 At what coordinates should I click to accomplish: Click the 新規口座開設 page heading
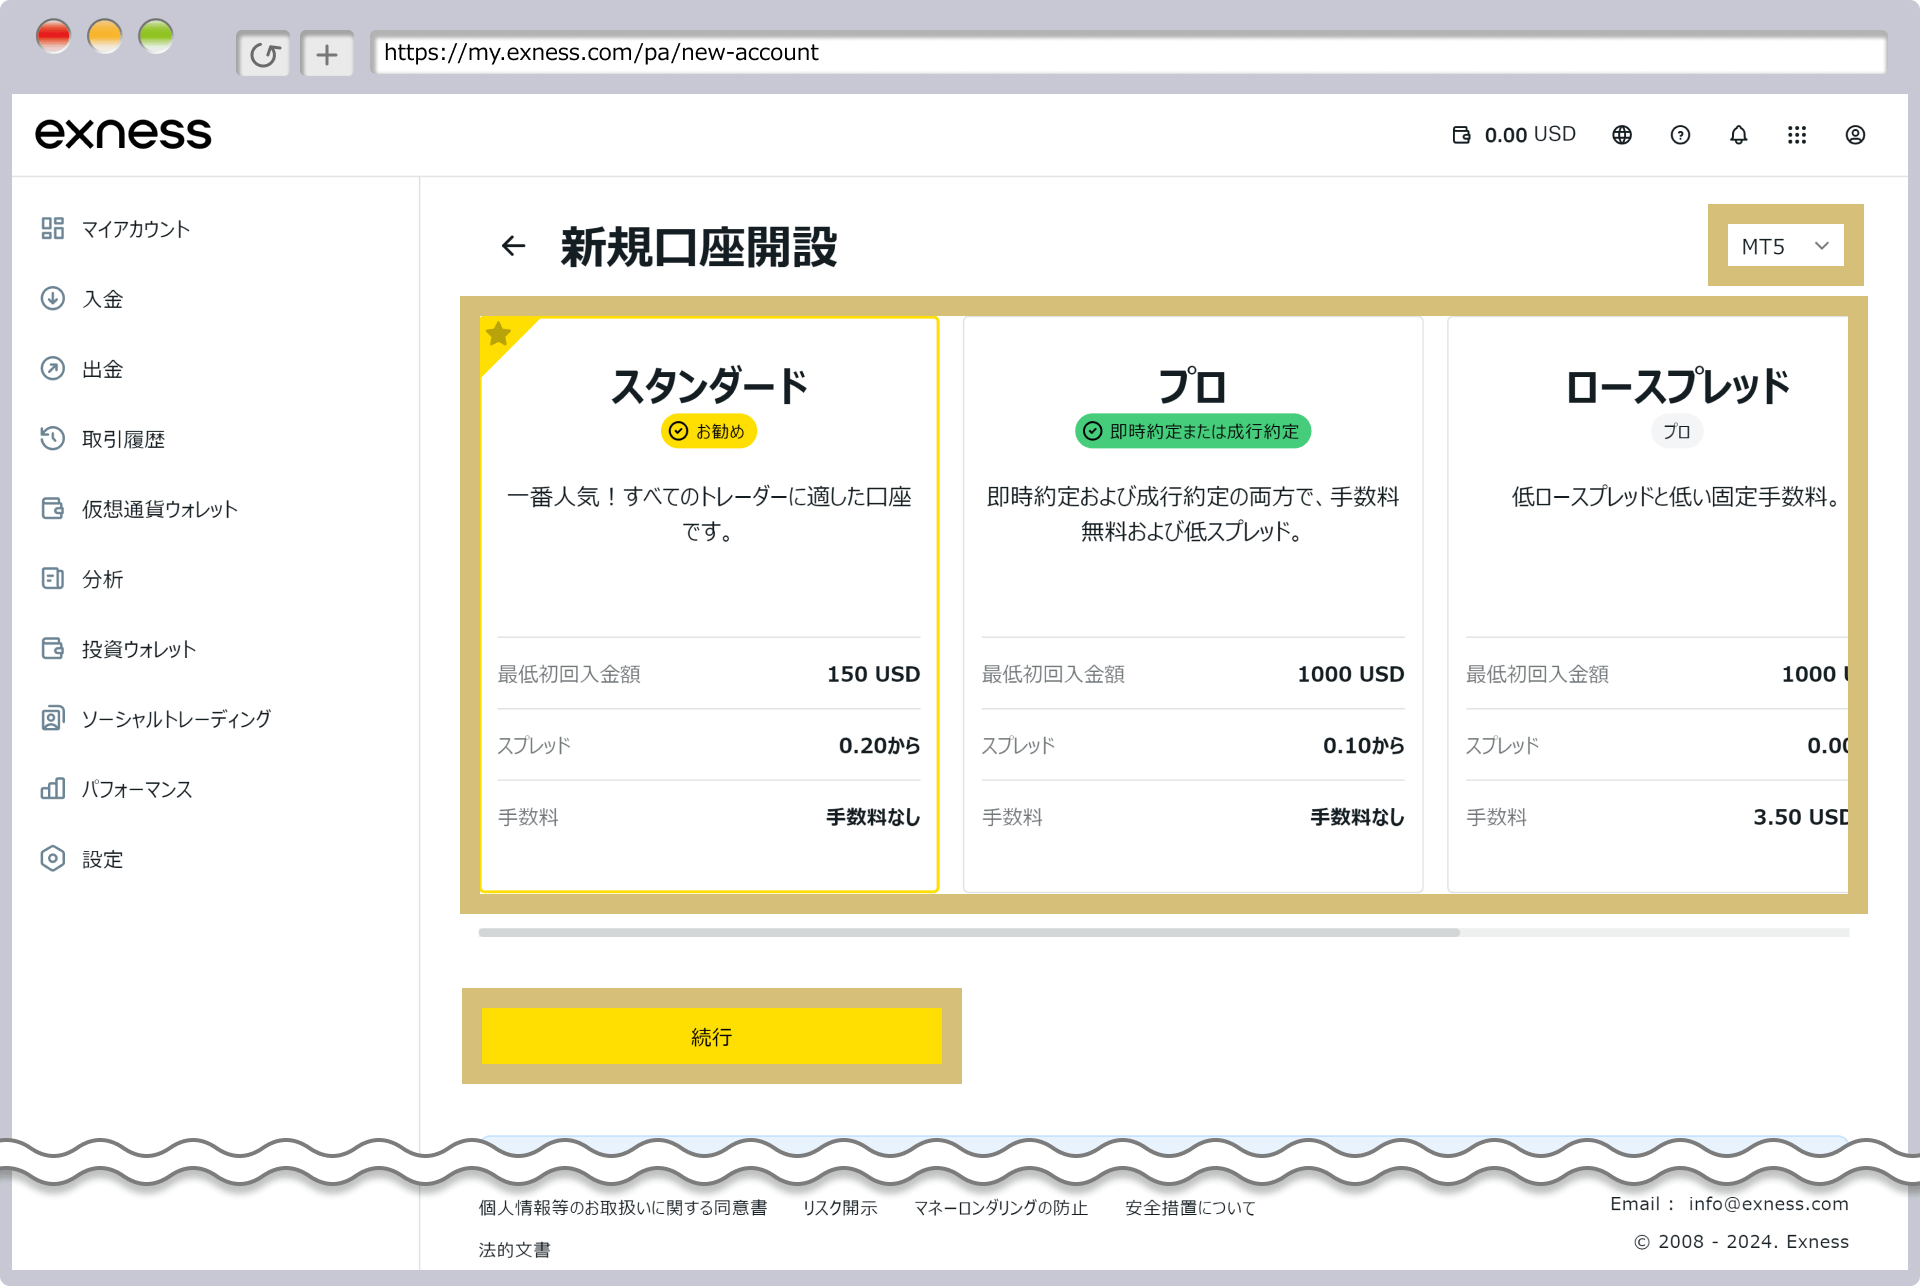pyautogui.click(x=699, y=246)
